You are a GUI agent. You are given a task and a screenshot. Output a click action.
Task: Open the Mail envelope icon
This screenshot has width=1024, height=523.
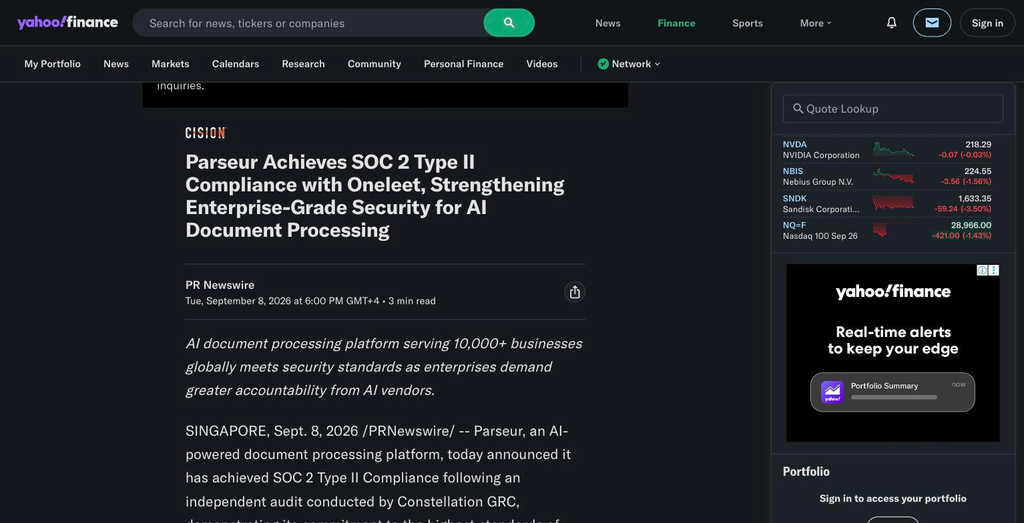[932, 23]
